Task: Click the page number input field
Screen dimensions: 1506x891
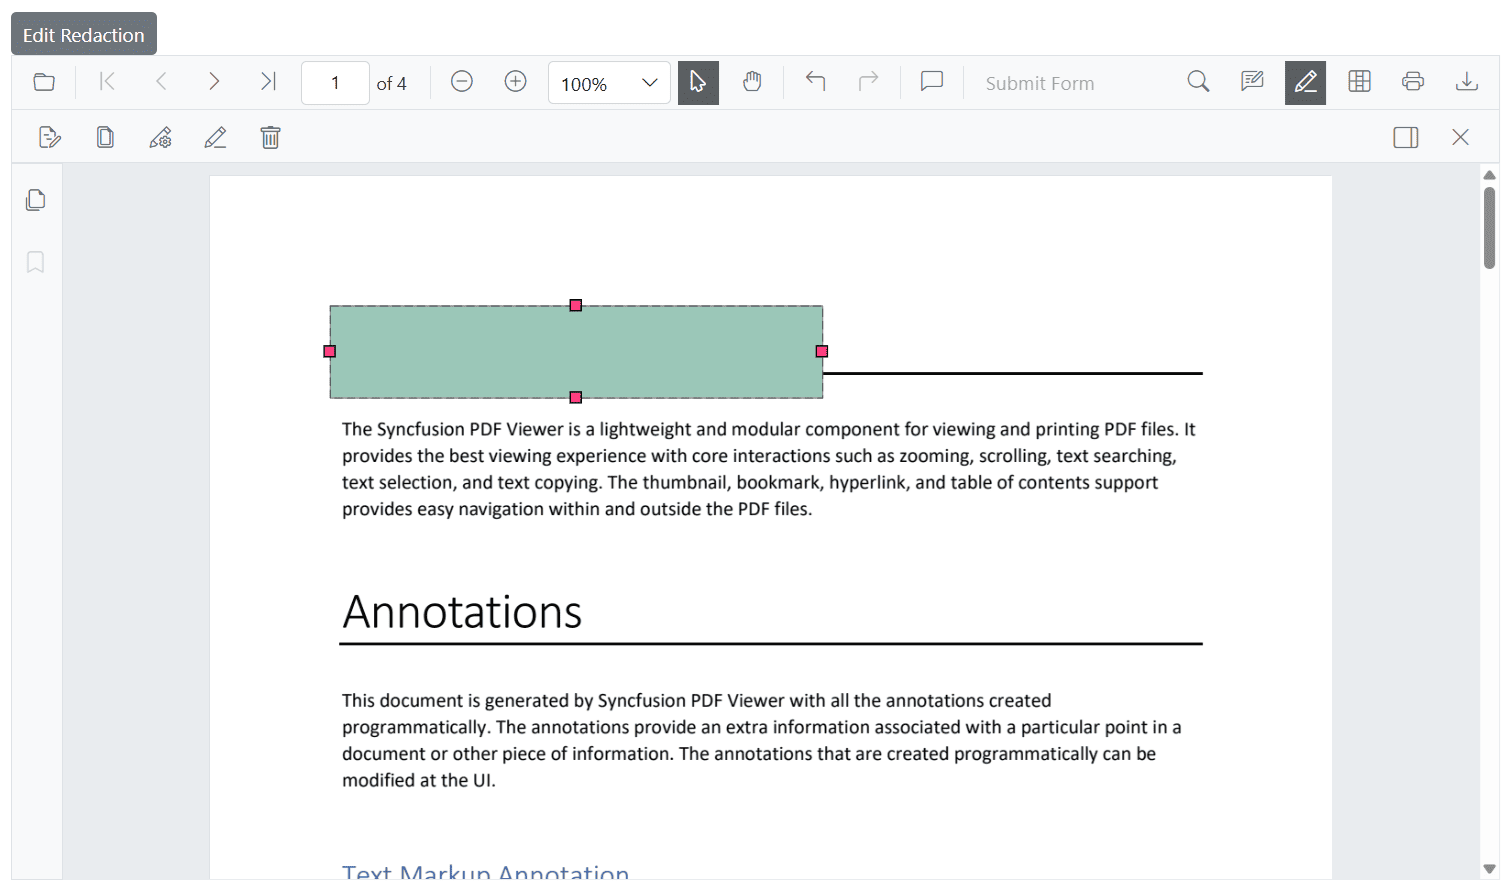Action: click(335, 82)
